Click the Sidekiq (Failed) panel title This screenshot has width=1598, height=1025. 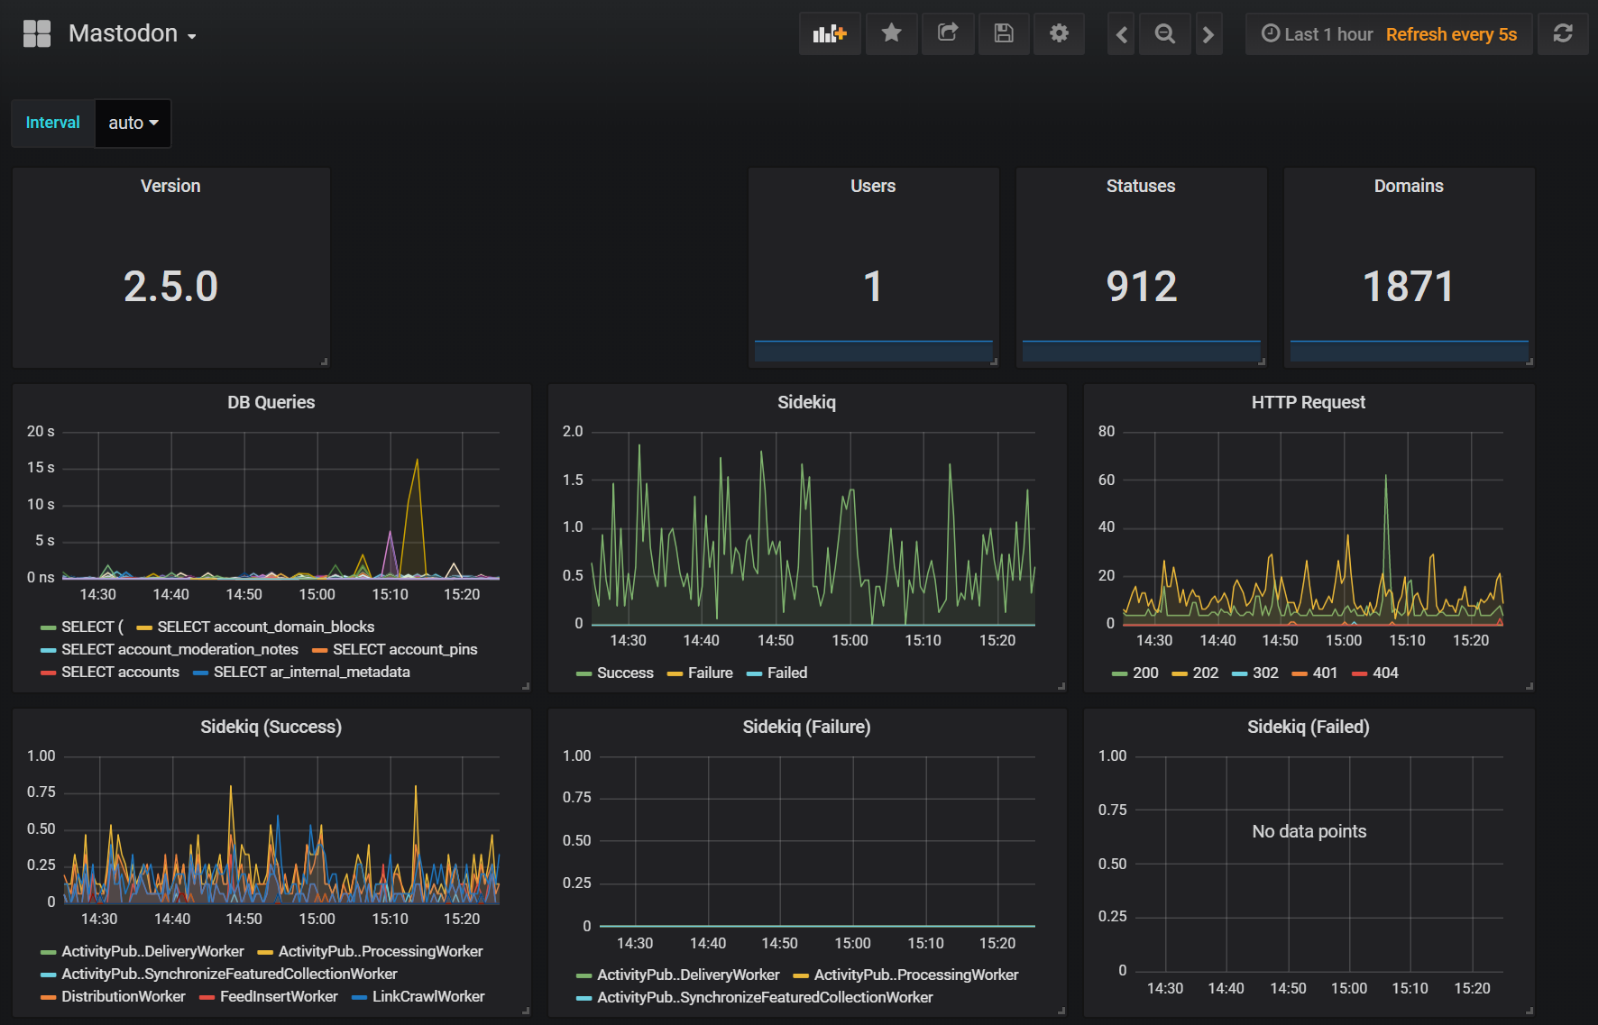point(1308,727)
